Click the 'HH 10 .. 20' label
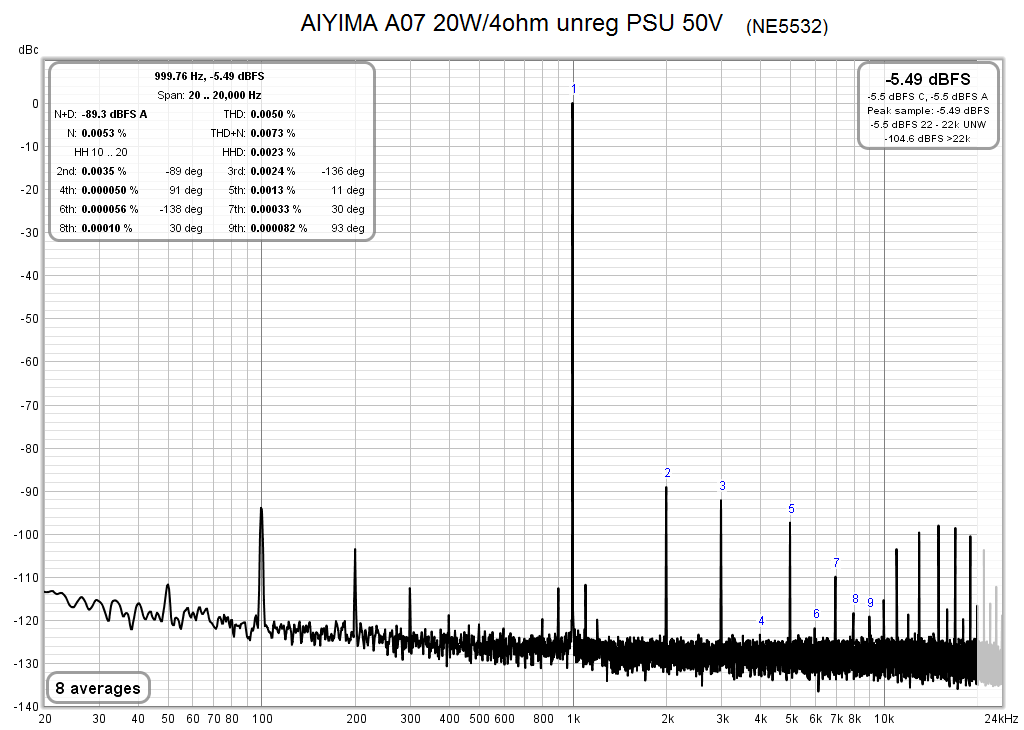This screenshot has width=1024, height=730. pyautogui.click(x=101, y=152)
